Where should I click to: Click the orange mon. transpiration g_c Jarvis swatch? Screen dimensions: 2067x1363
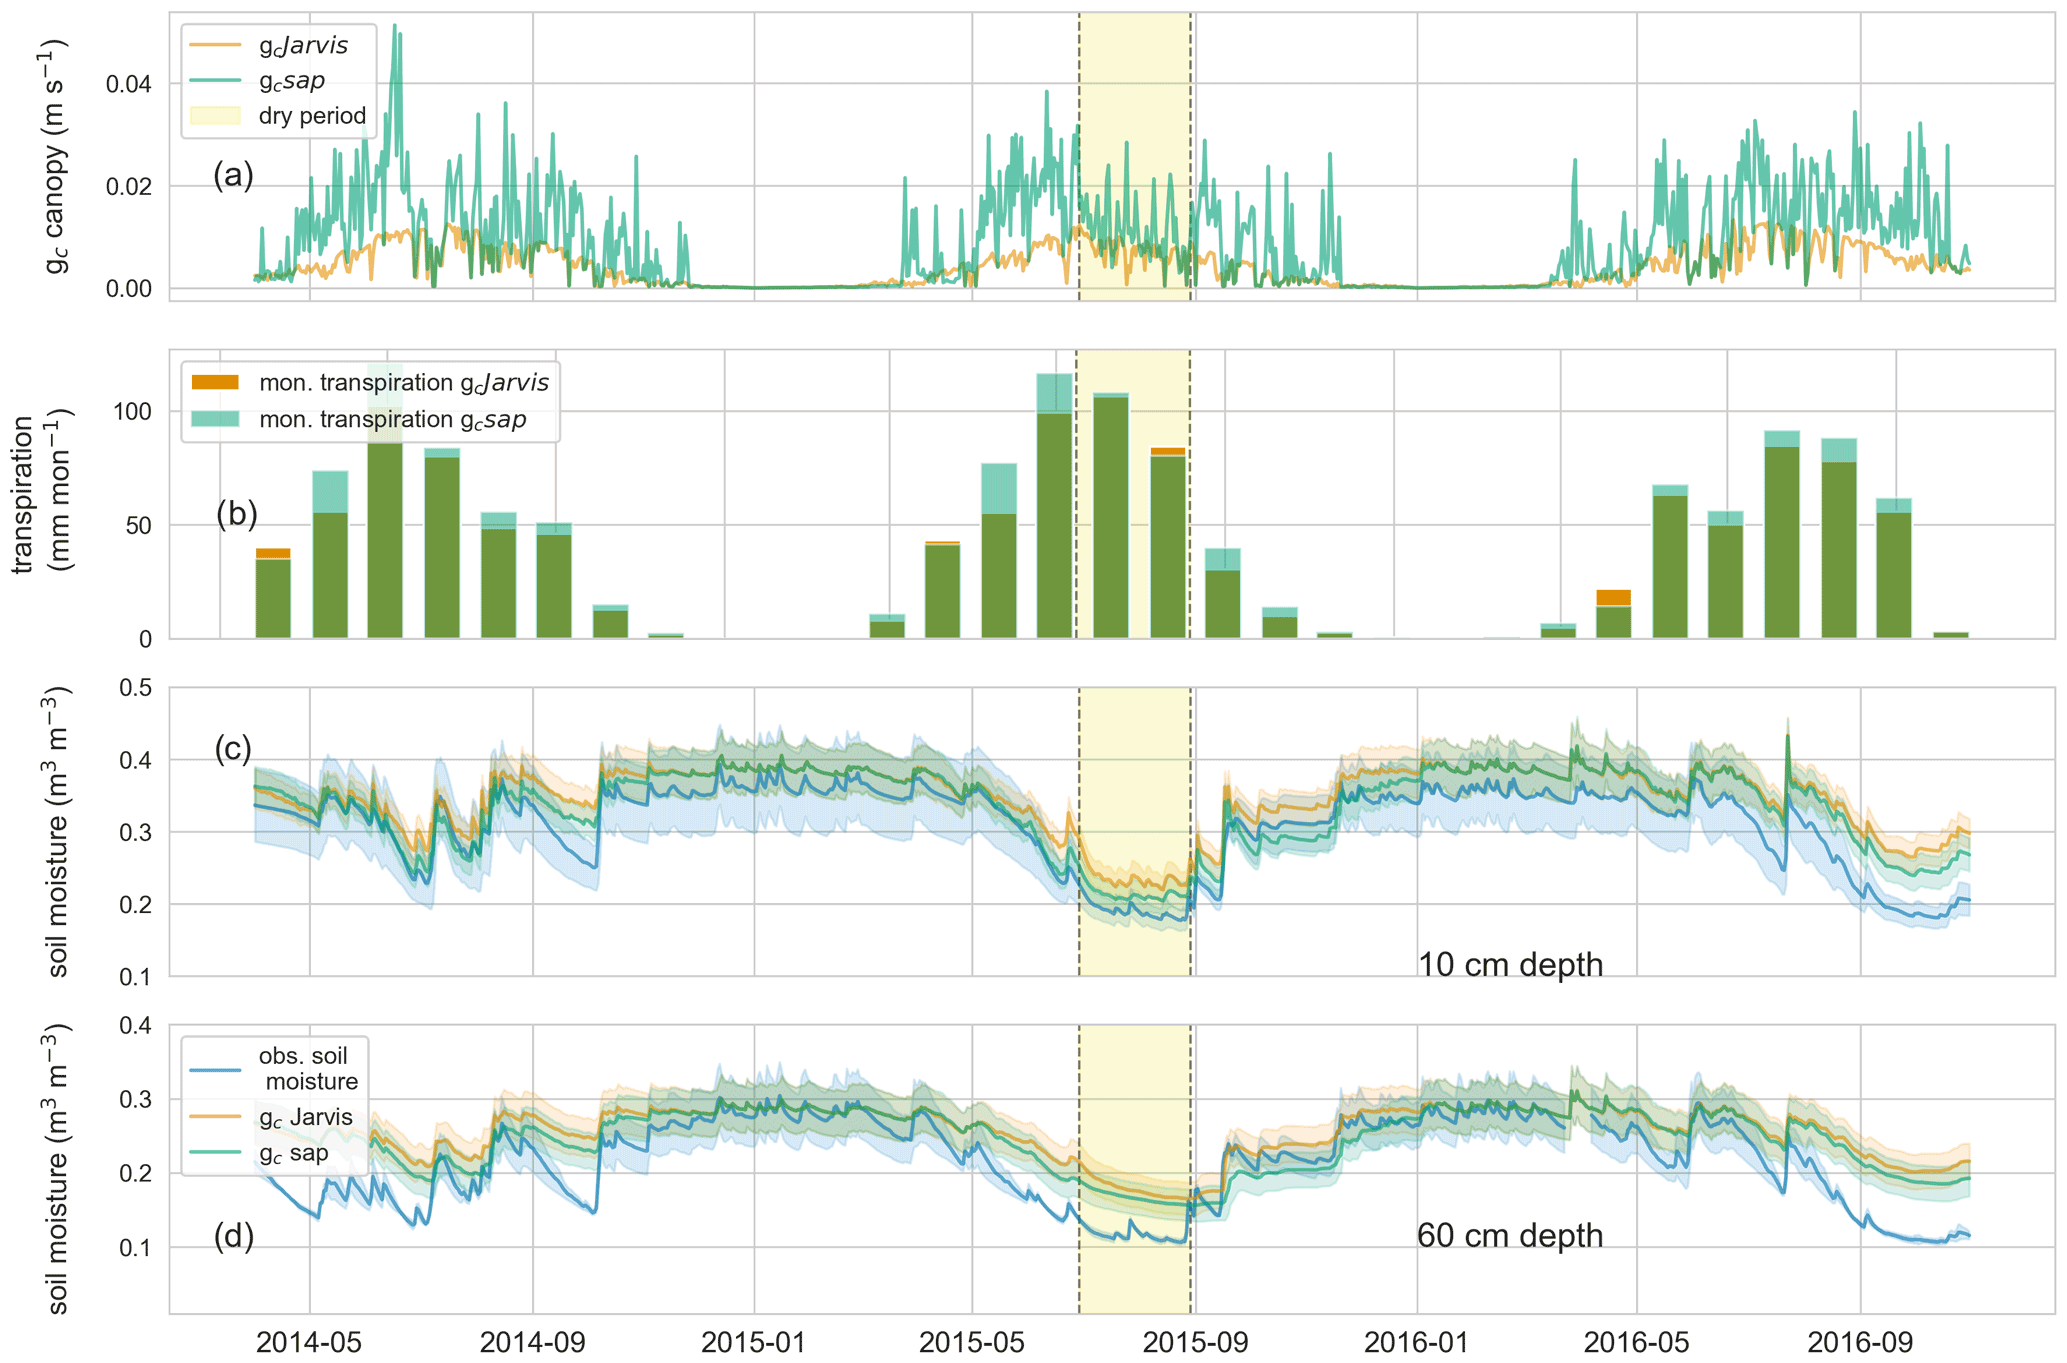coord(215,383)
